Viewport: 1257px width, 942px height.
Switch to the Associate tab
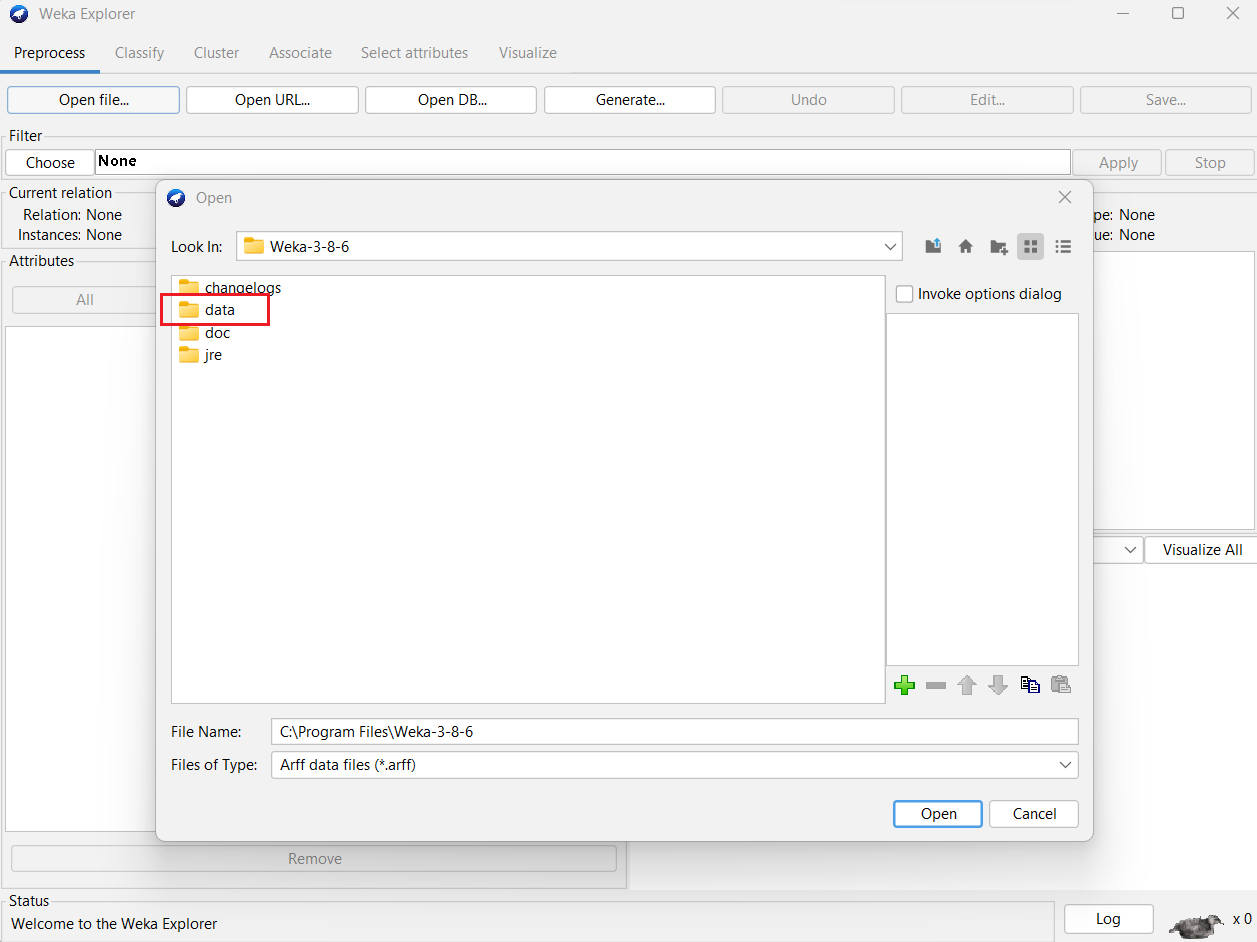[300, 53]
